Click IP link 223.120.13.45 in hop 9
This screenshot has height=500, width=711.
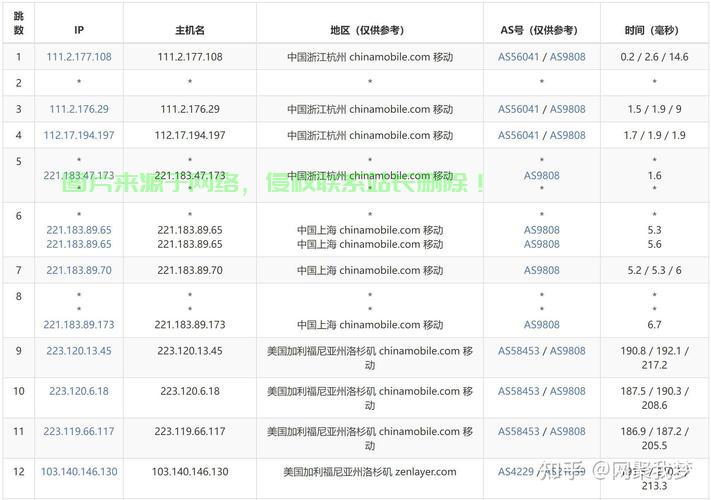tap(79, 351)
